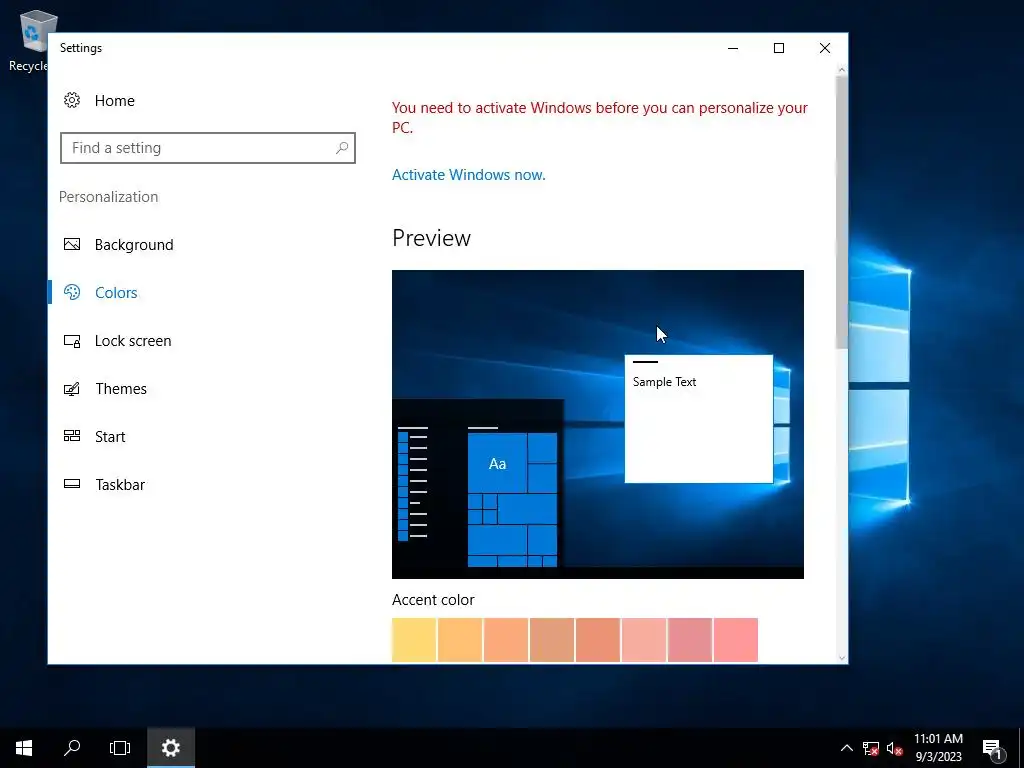Screen dimensions: 1024x768
Task: Click the Accent color label
Action: (x=433, y=600)
